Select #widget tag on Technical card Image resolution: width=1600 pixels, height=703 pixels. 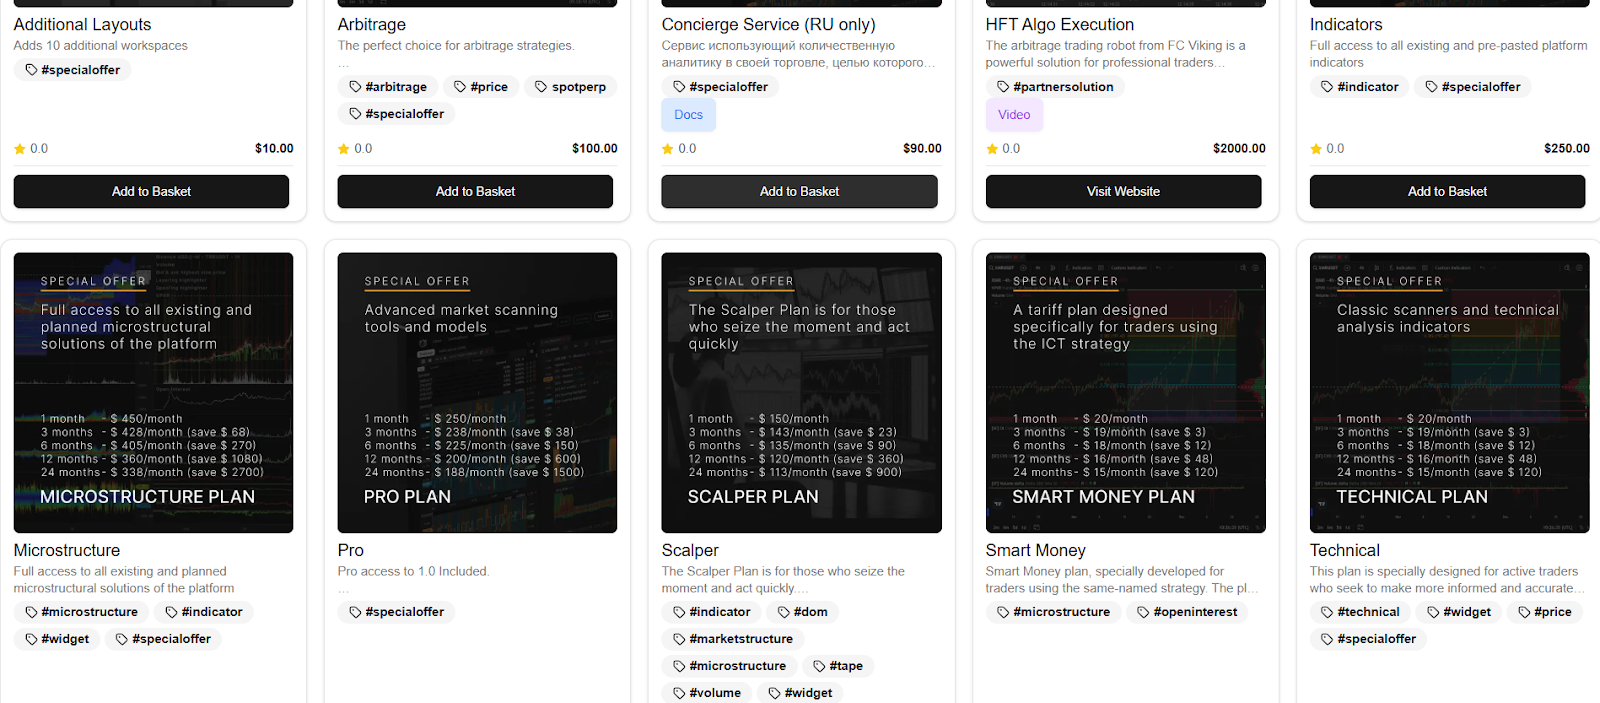(1459, 612)
